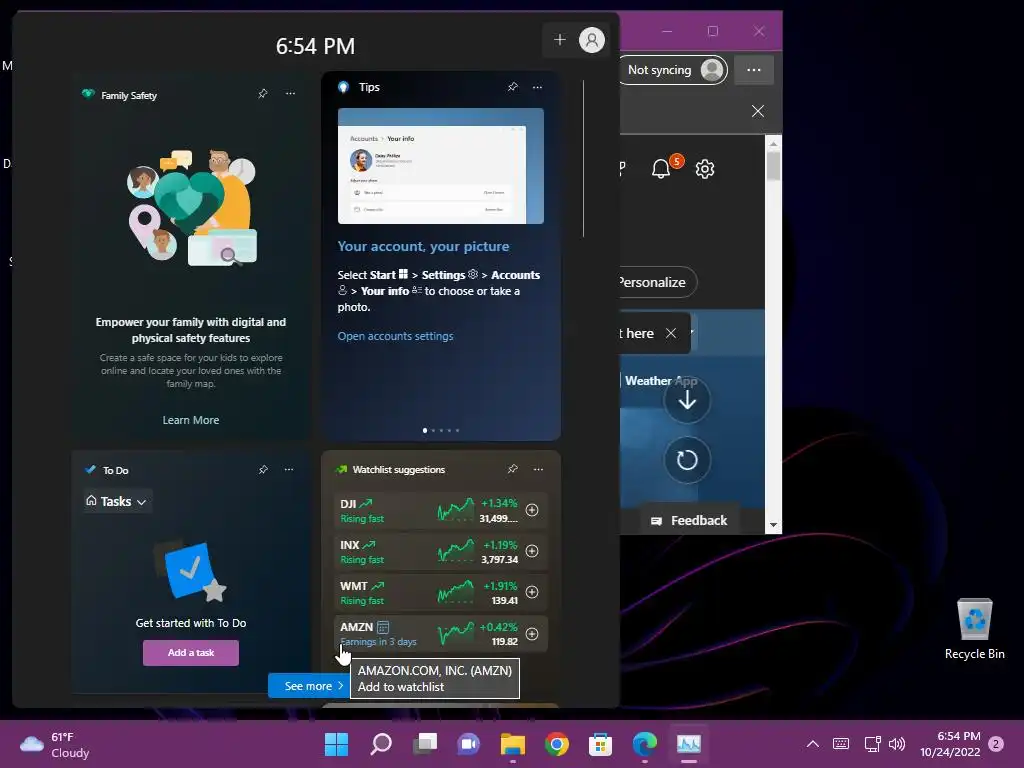Open Tips widget more options
Image resolution: width=1024 pixels, height=768 pixels.
(x=537, y=87)
